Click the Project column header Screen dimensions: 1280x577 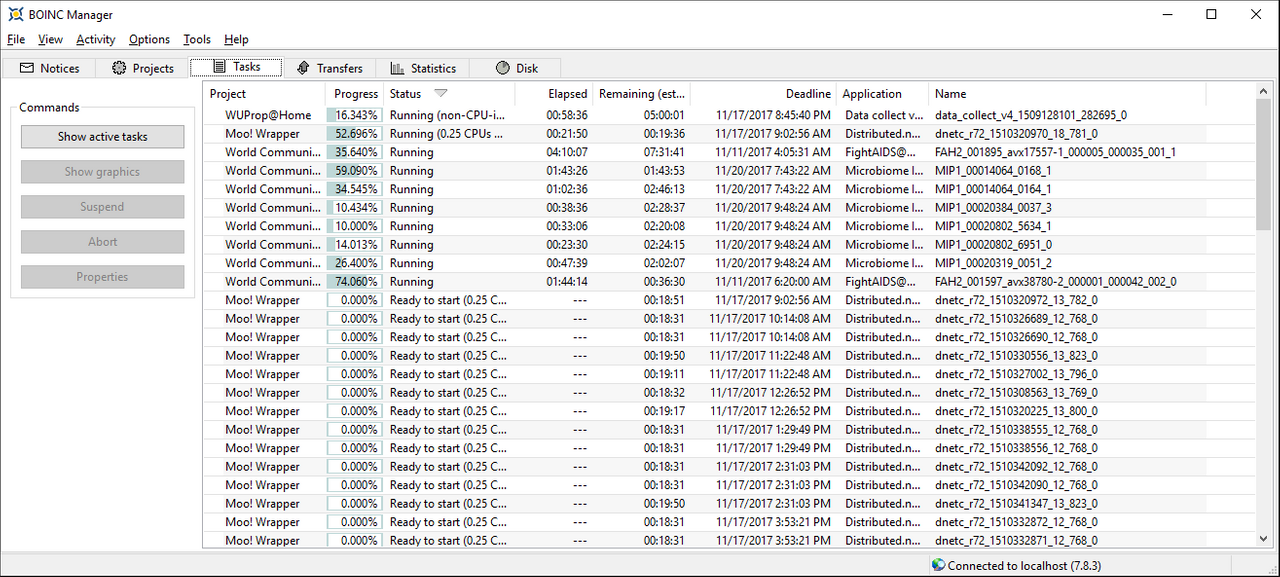point(265,94)
